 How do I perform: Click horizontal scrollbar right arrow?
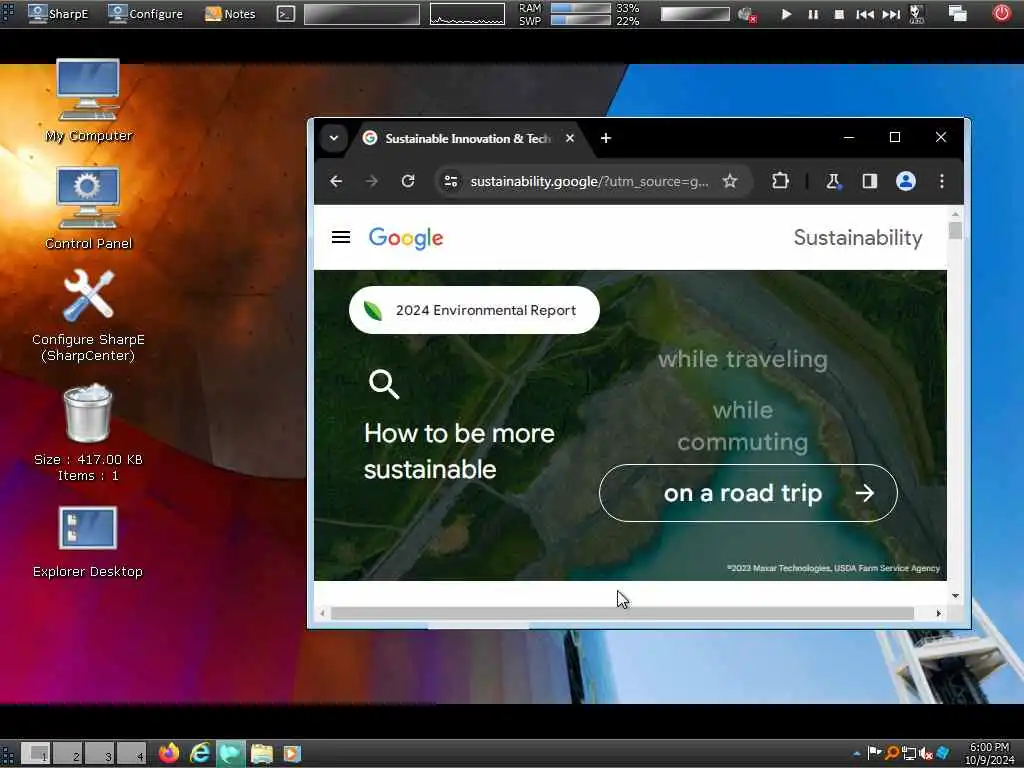point(938,613)
